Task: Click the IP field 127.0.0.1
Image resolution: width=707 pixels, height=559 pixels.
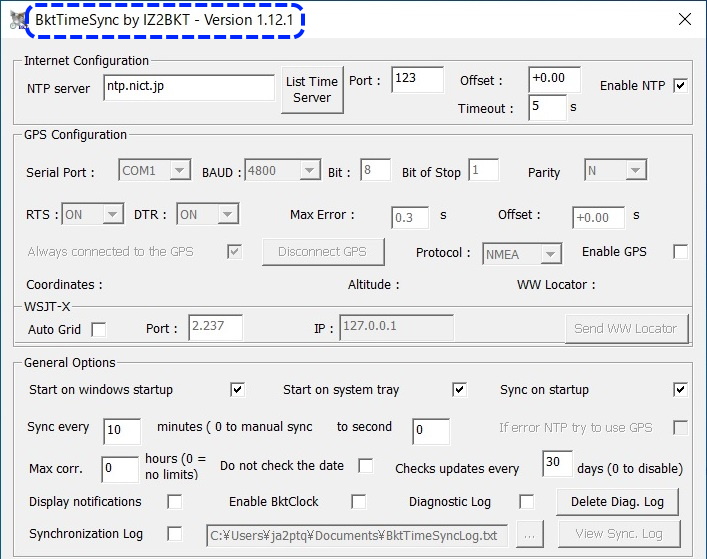Action: [396, 327]
